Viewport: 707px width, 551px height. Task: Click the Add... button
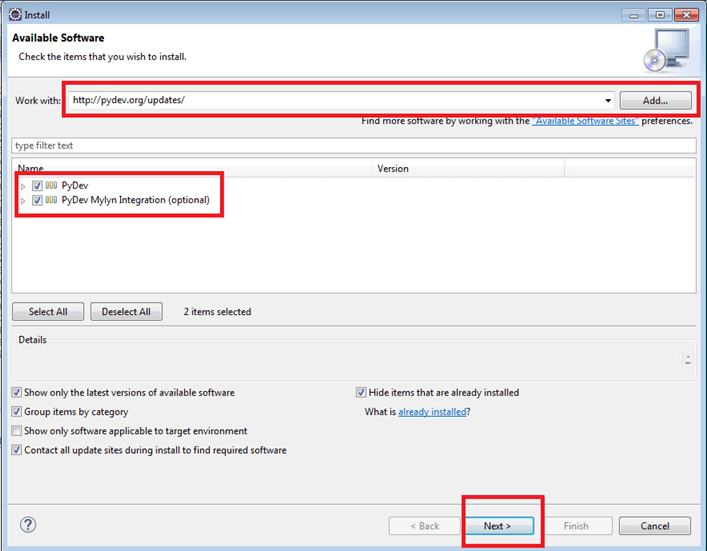click(655, 101)
